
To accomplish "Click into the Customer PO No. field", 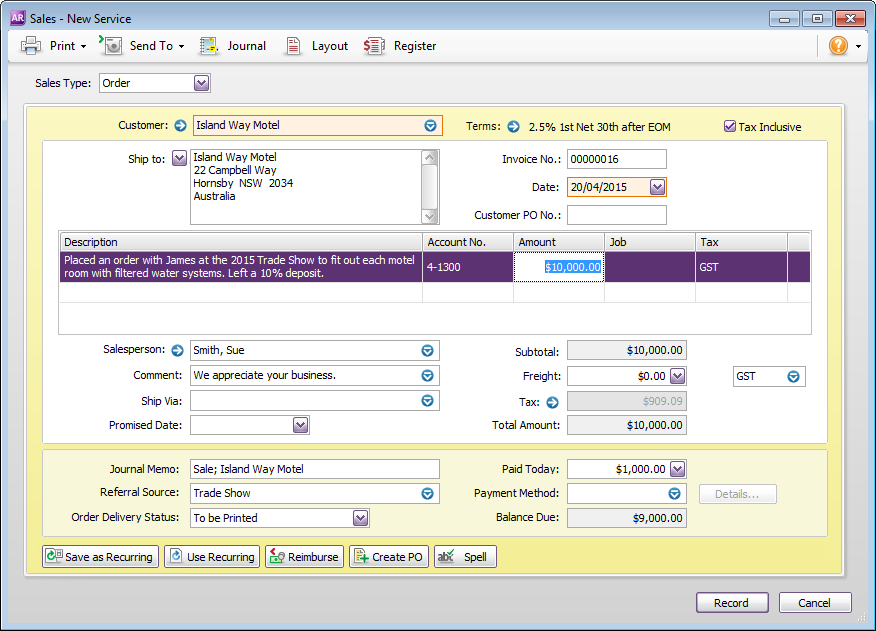I will pyautogui.click(x=616, y=215).
